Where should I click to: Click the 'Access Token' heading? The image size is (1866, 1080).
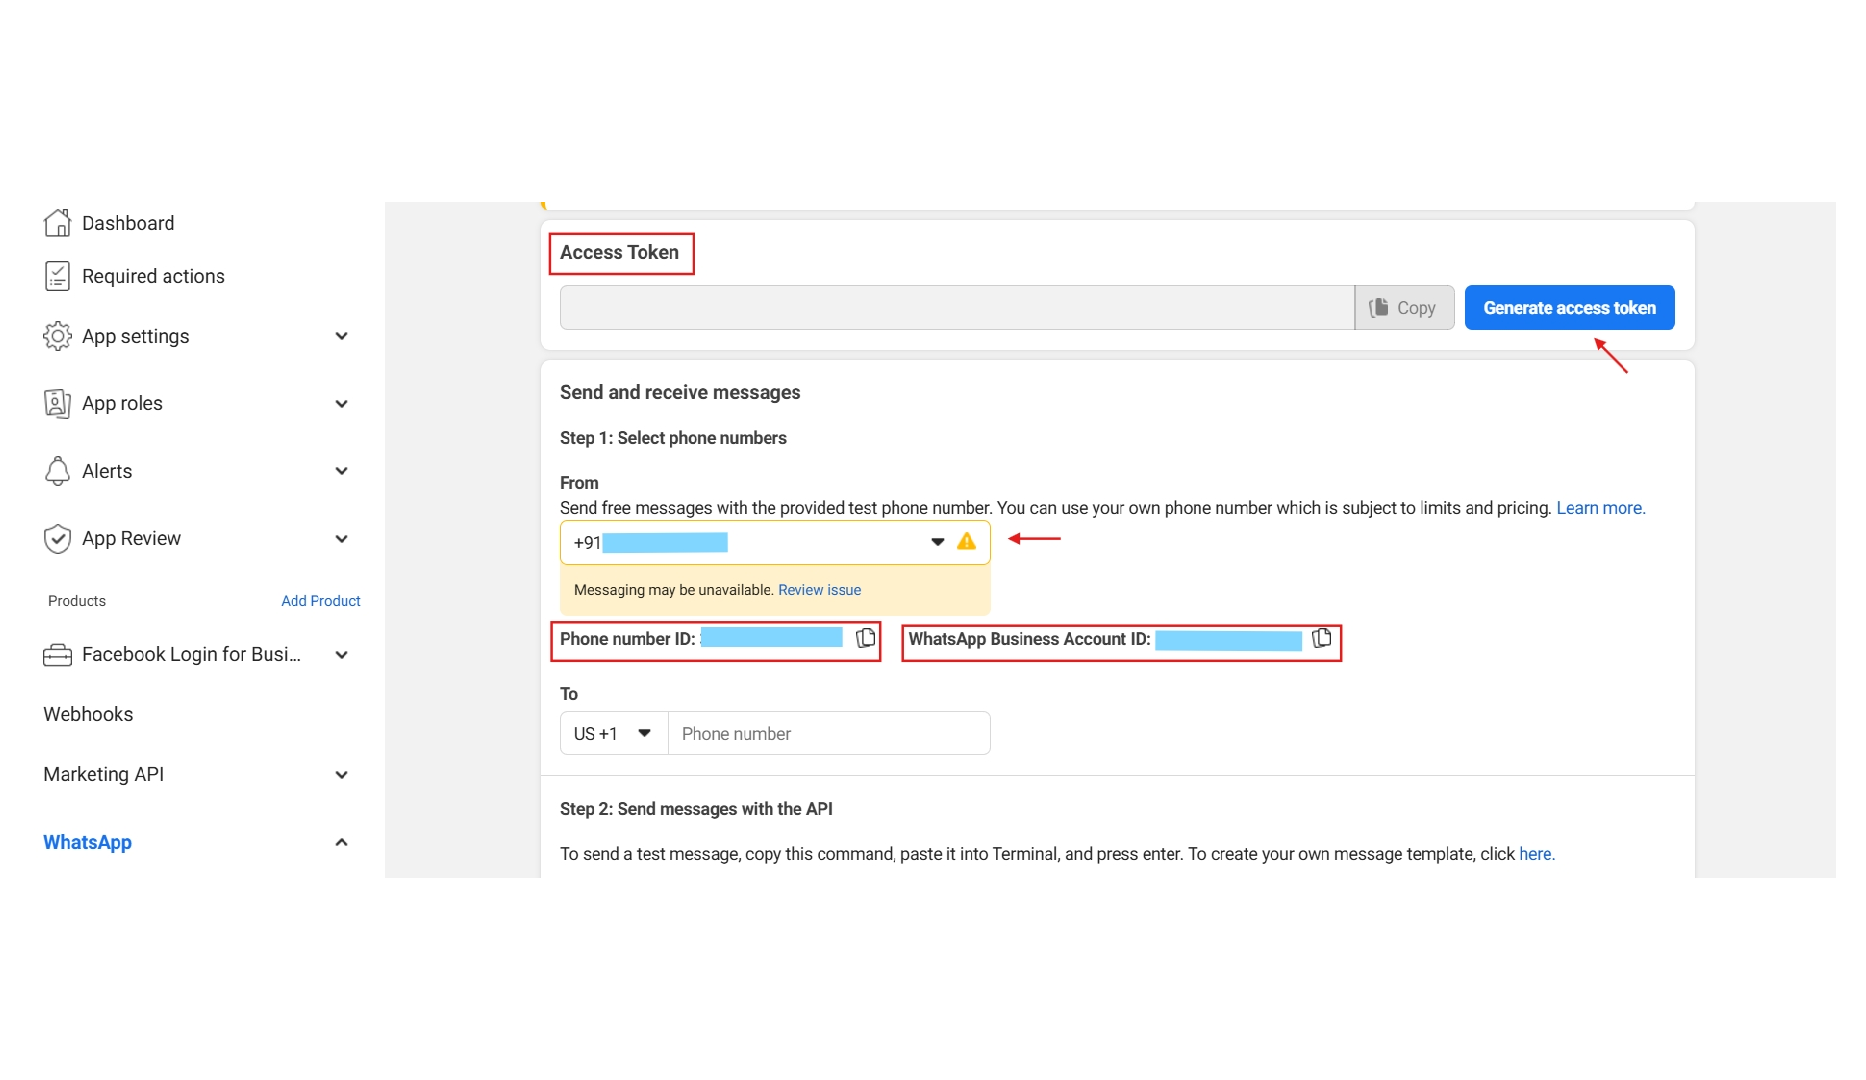619,253
